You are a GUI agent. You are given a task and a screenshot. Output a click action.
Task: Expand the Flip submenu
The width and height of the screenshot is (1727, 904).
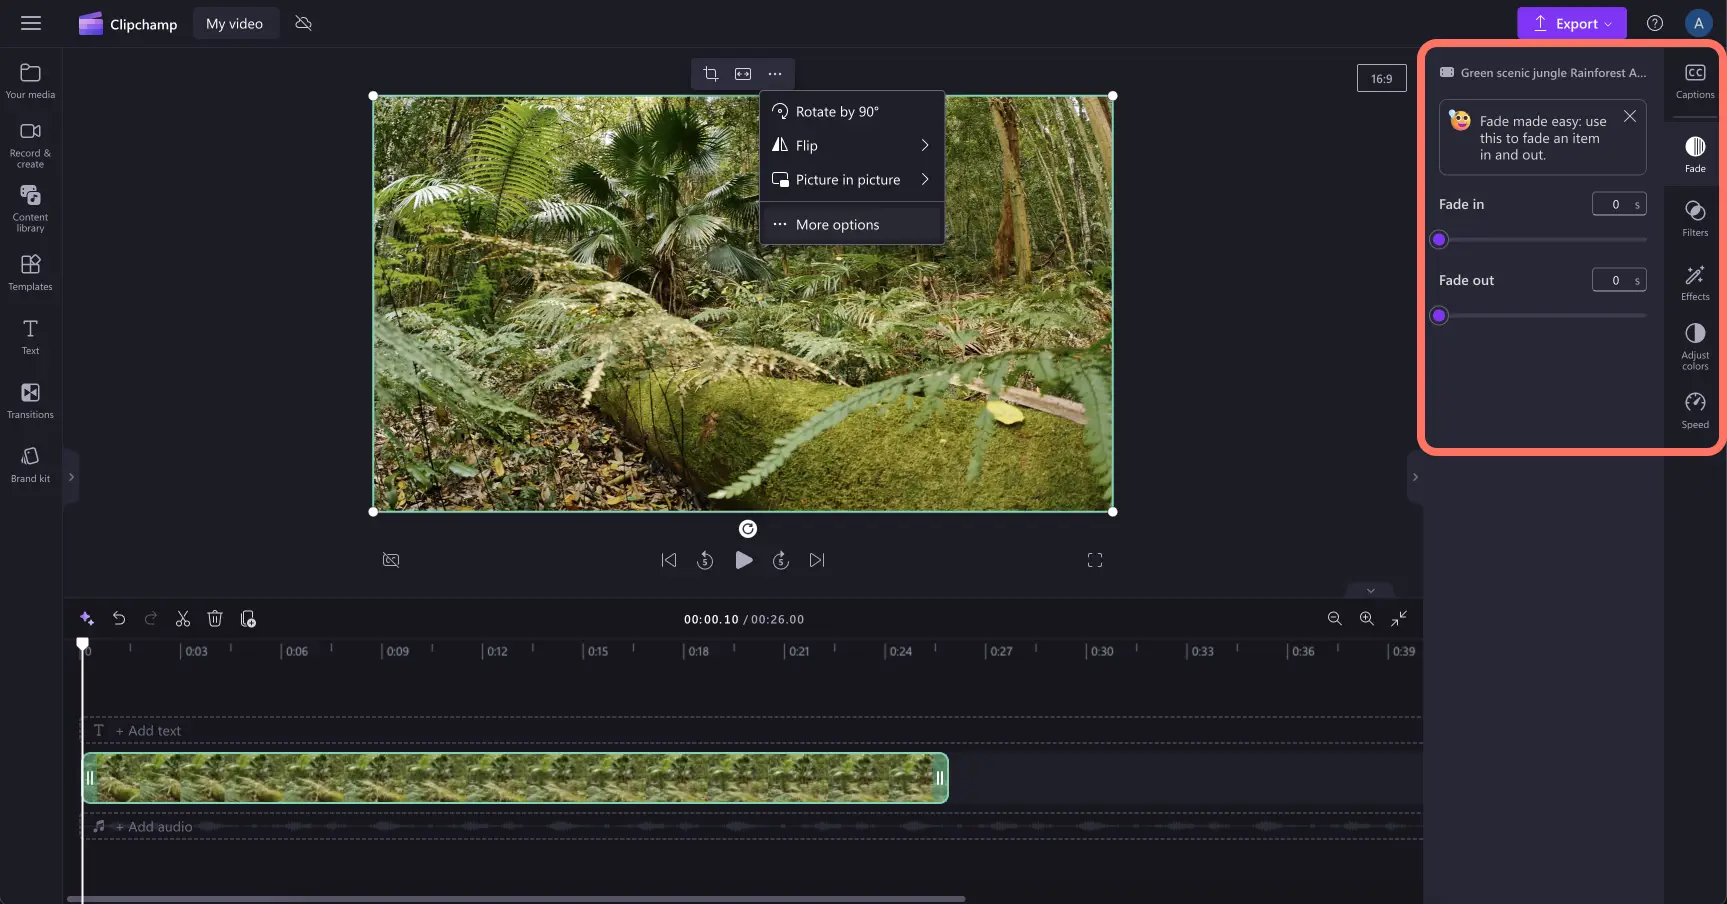pos(852,145)
